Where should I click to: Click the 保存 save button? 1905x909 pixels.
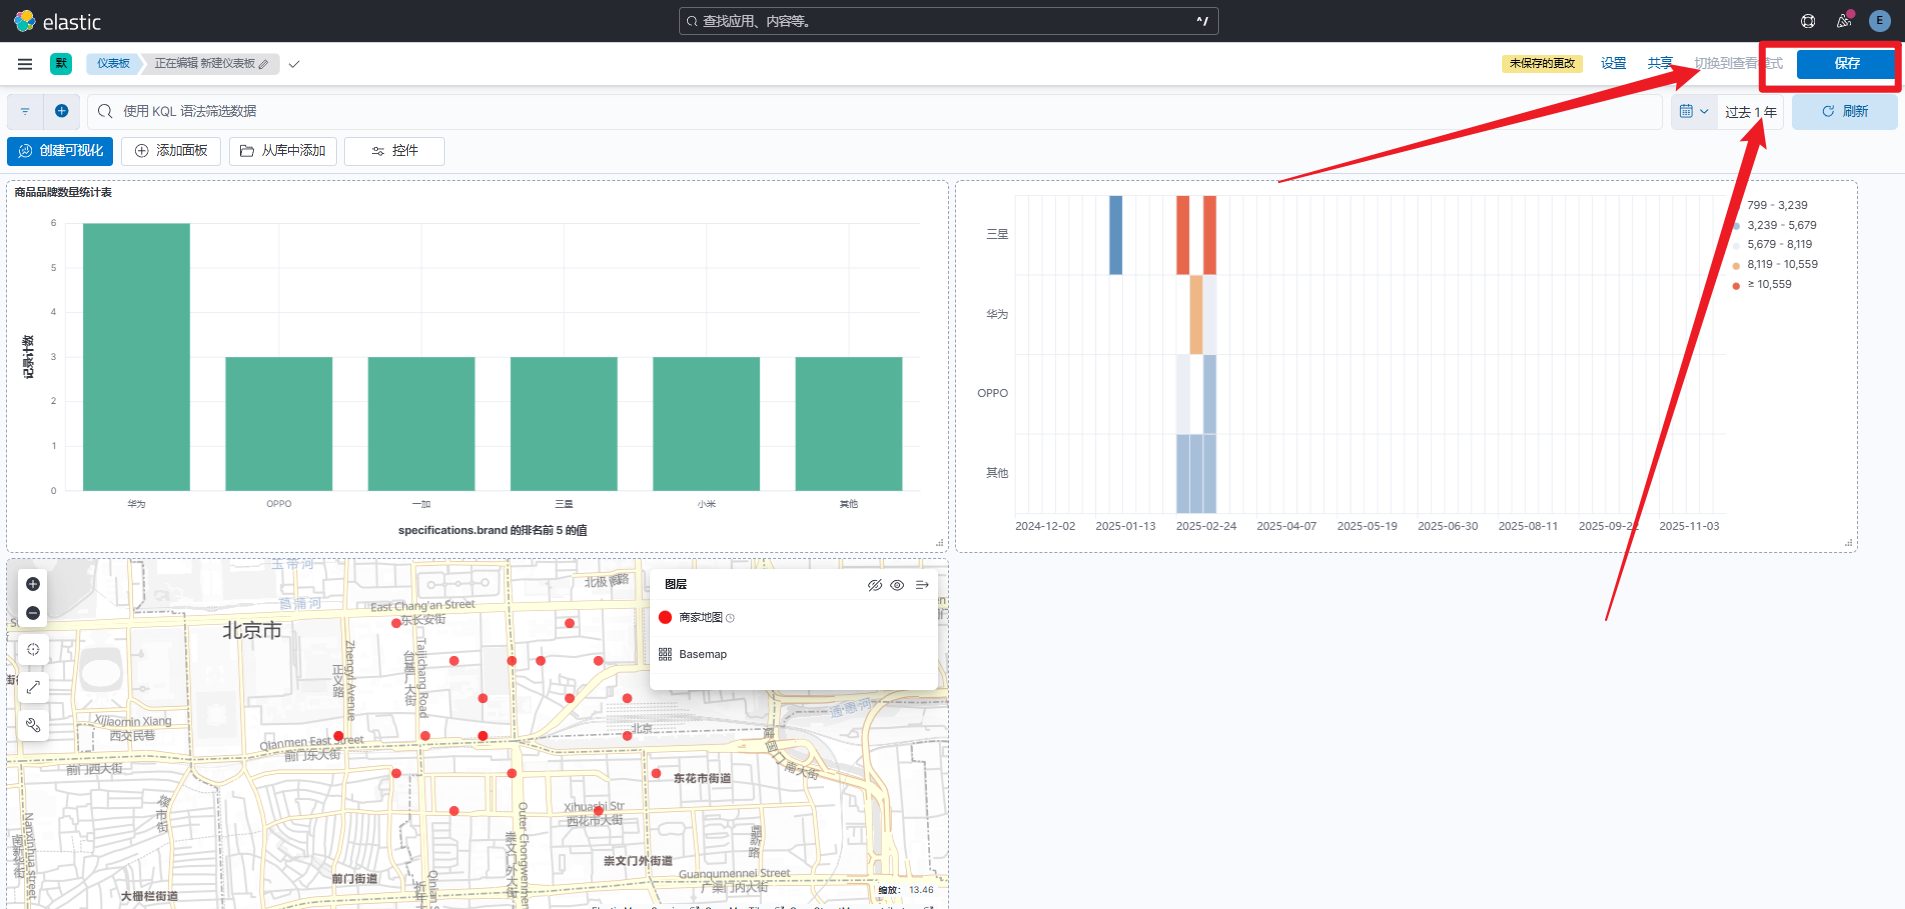(1846, 63)
